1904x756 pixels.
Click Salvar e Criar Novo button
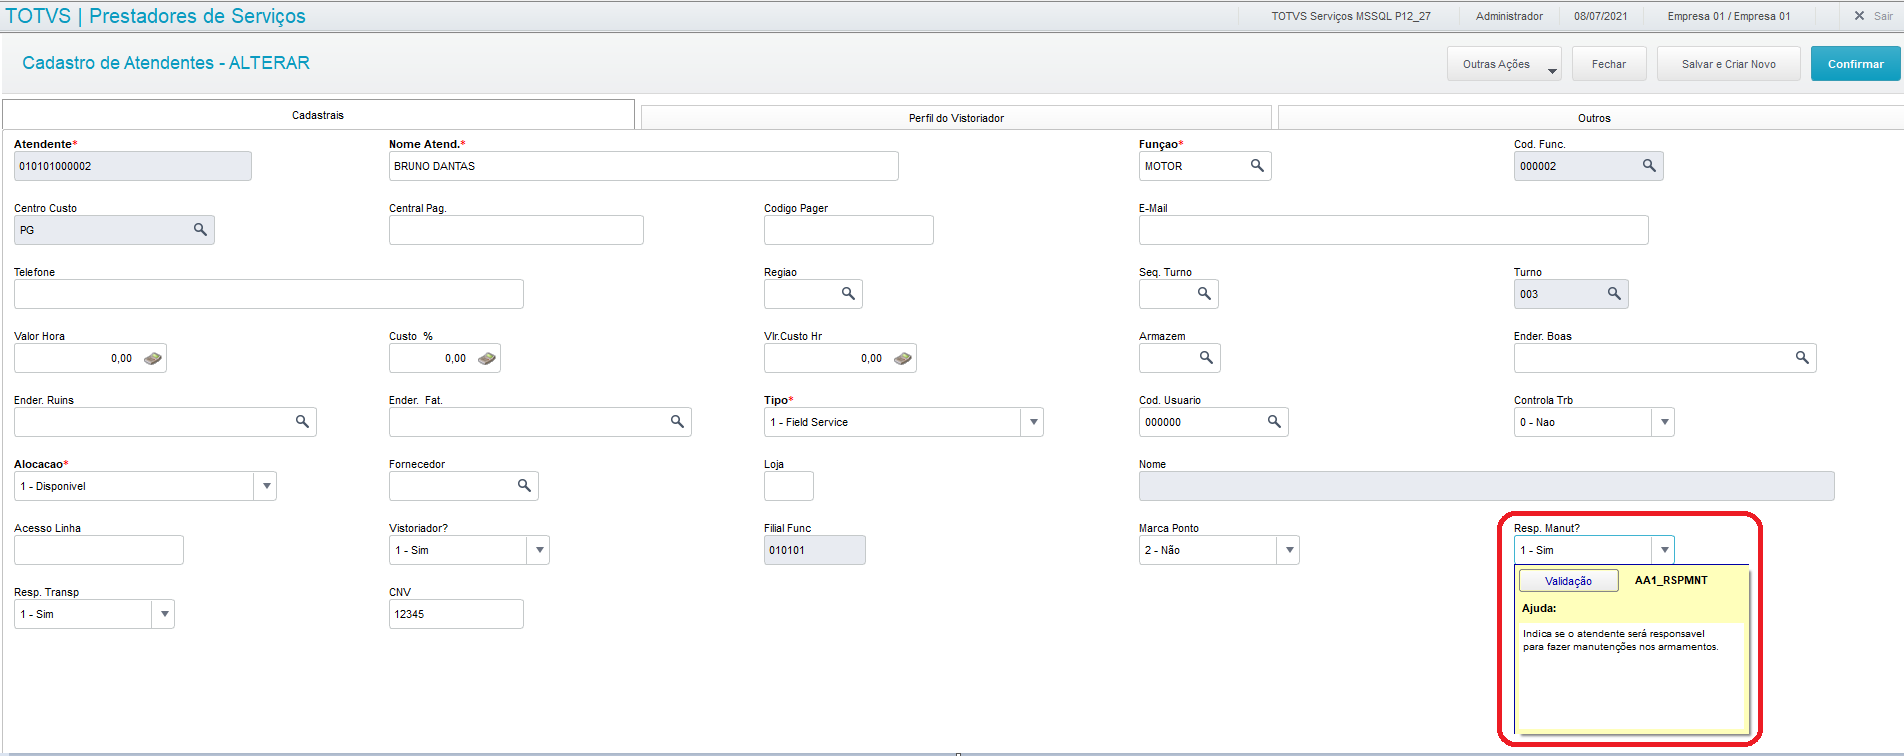click(1729, 64)
